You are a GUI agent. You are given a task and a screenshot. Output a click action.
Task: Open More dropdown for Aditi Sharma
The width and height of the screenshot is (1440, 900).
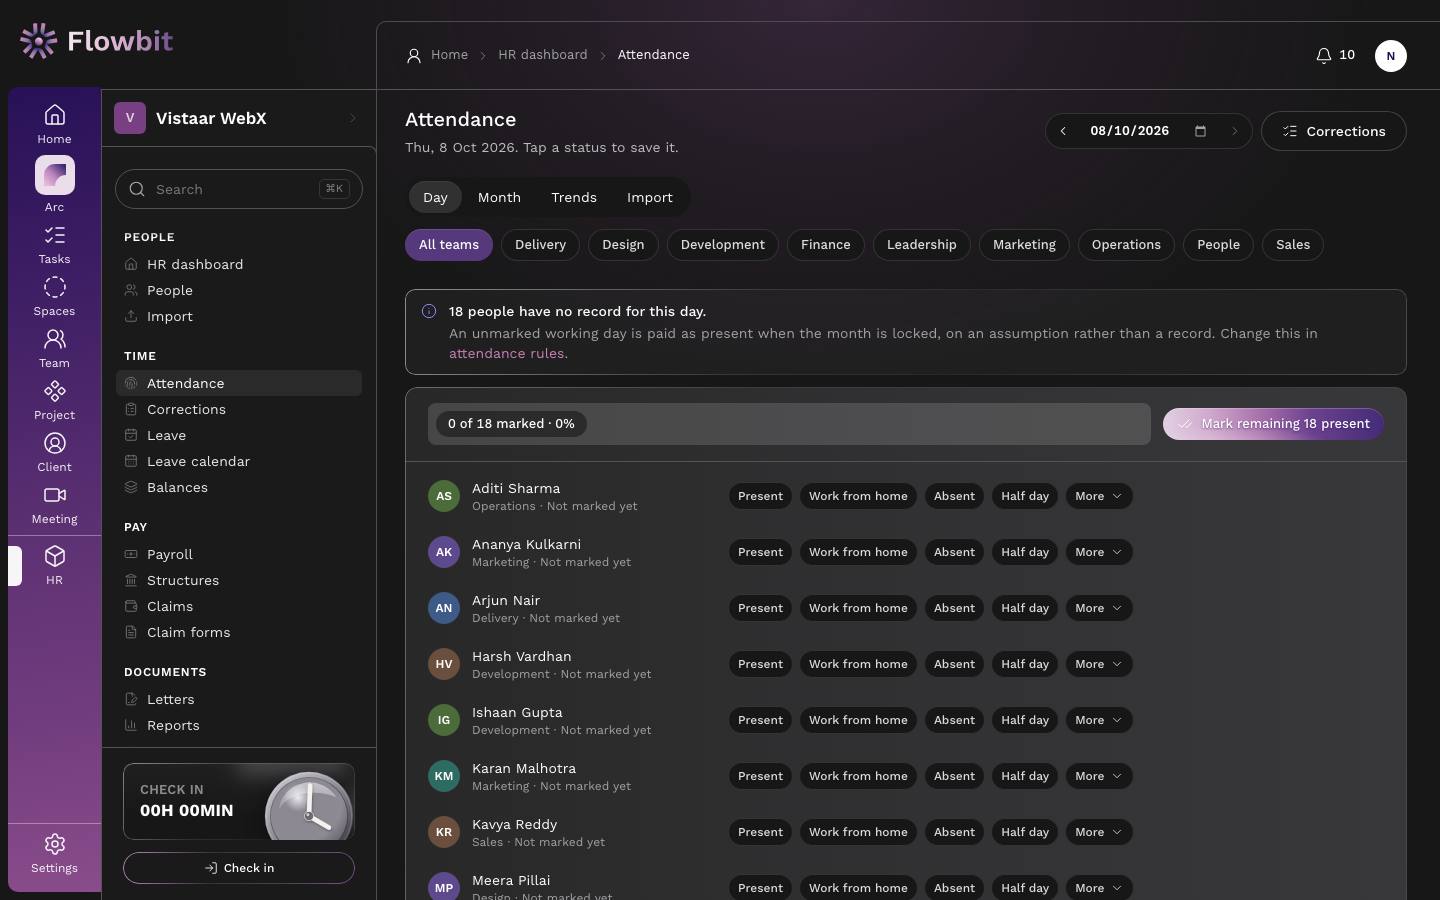1098,496
